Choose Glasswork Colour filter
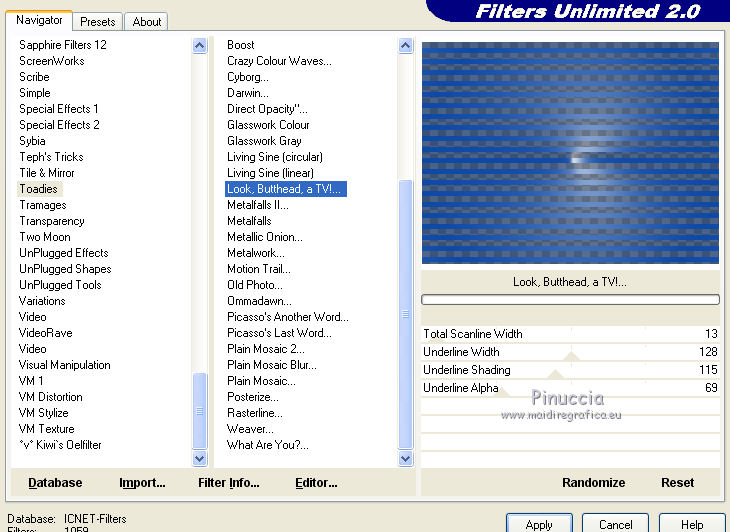The image size is (730, 532). tap(268, 125)
